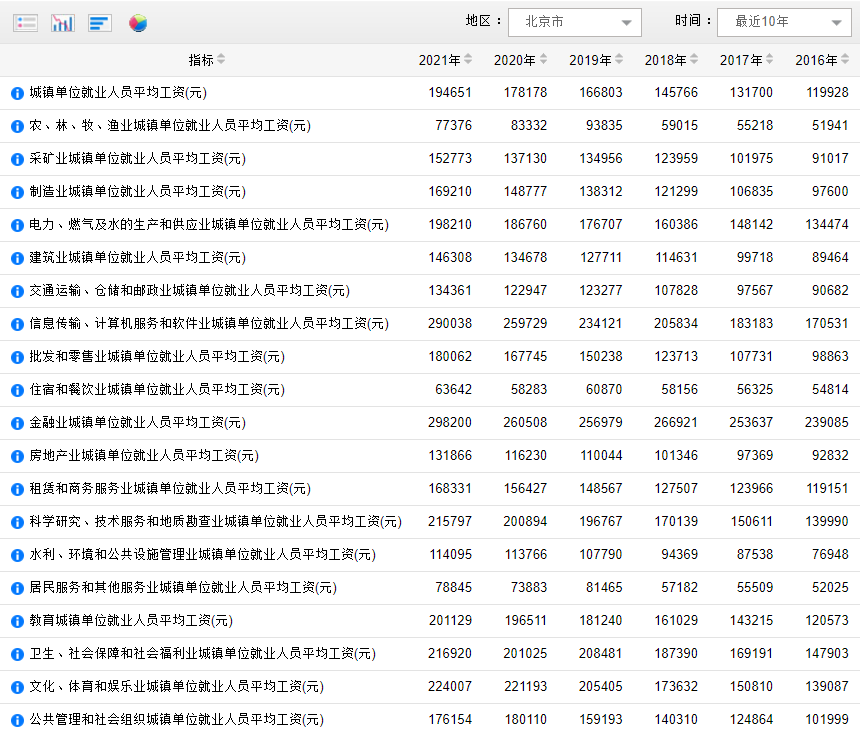Sort by the 2017年 column
This screenshot has height=736, width=860.
(770, 59)
